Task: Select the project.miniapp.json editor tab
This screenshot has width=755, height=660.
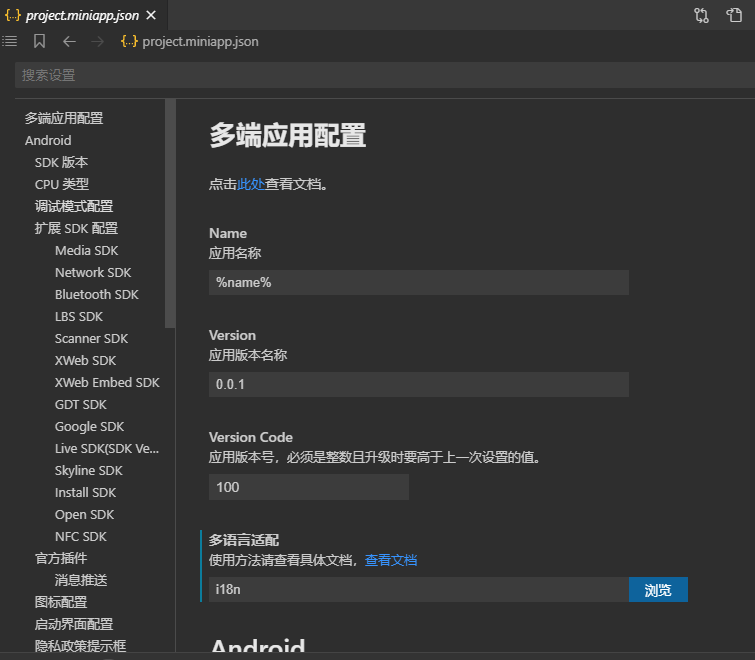Action: click(x=84, y=15)
